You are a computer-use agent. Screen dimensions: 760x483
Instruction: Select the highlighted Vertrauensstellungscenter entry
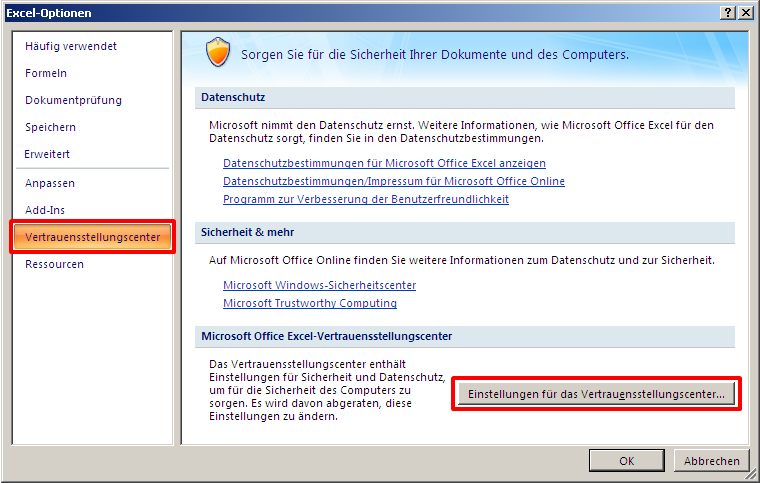pos(92,237)
